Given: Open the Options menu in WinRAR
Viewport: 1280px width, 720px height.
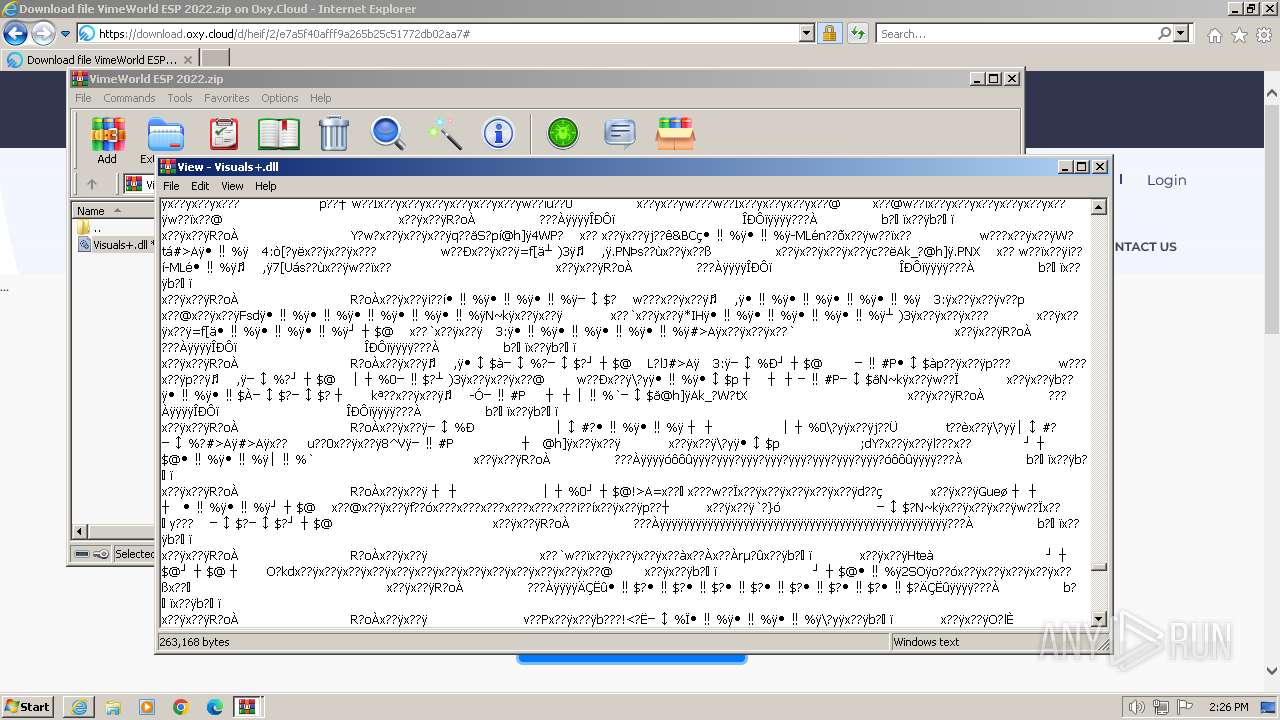Looking at the screenshot, I should (x=280, y=98).
